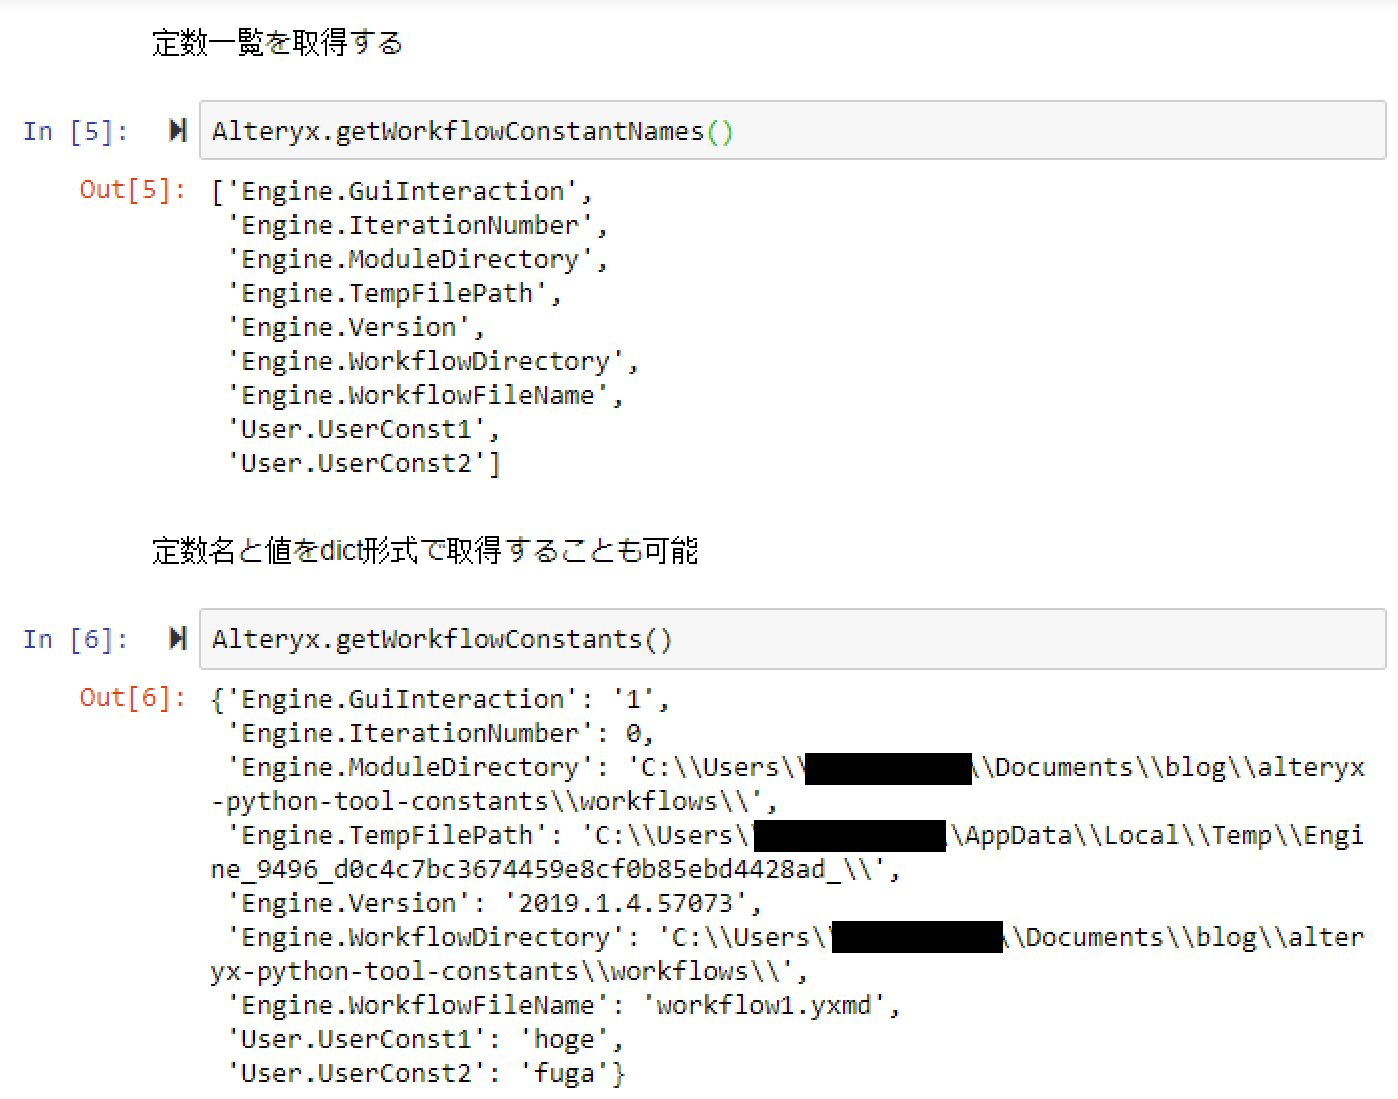Click the Out[5] output prompt
Screen dimensions: 1398x1099
[132, 190]
